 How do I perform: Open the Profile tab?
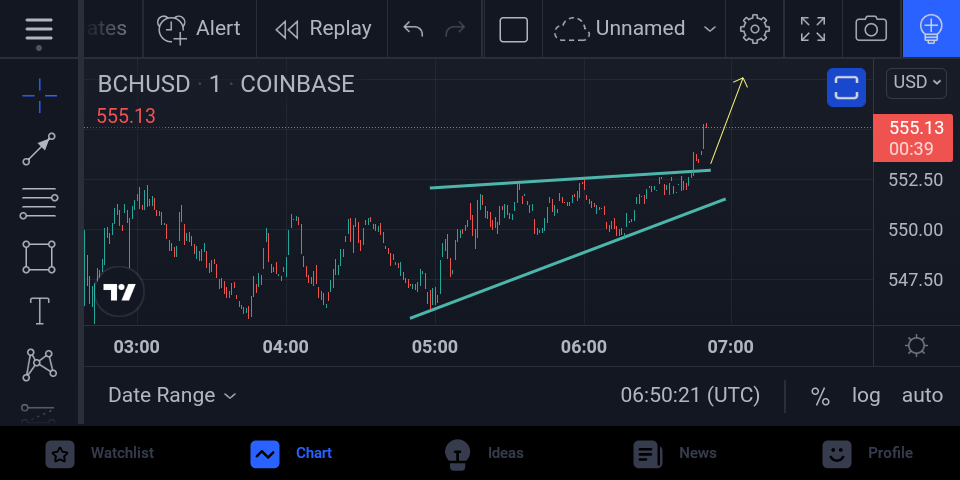pos(867,454)
